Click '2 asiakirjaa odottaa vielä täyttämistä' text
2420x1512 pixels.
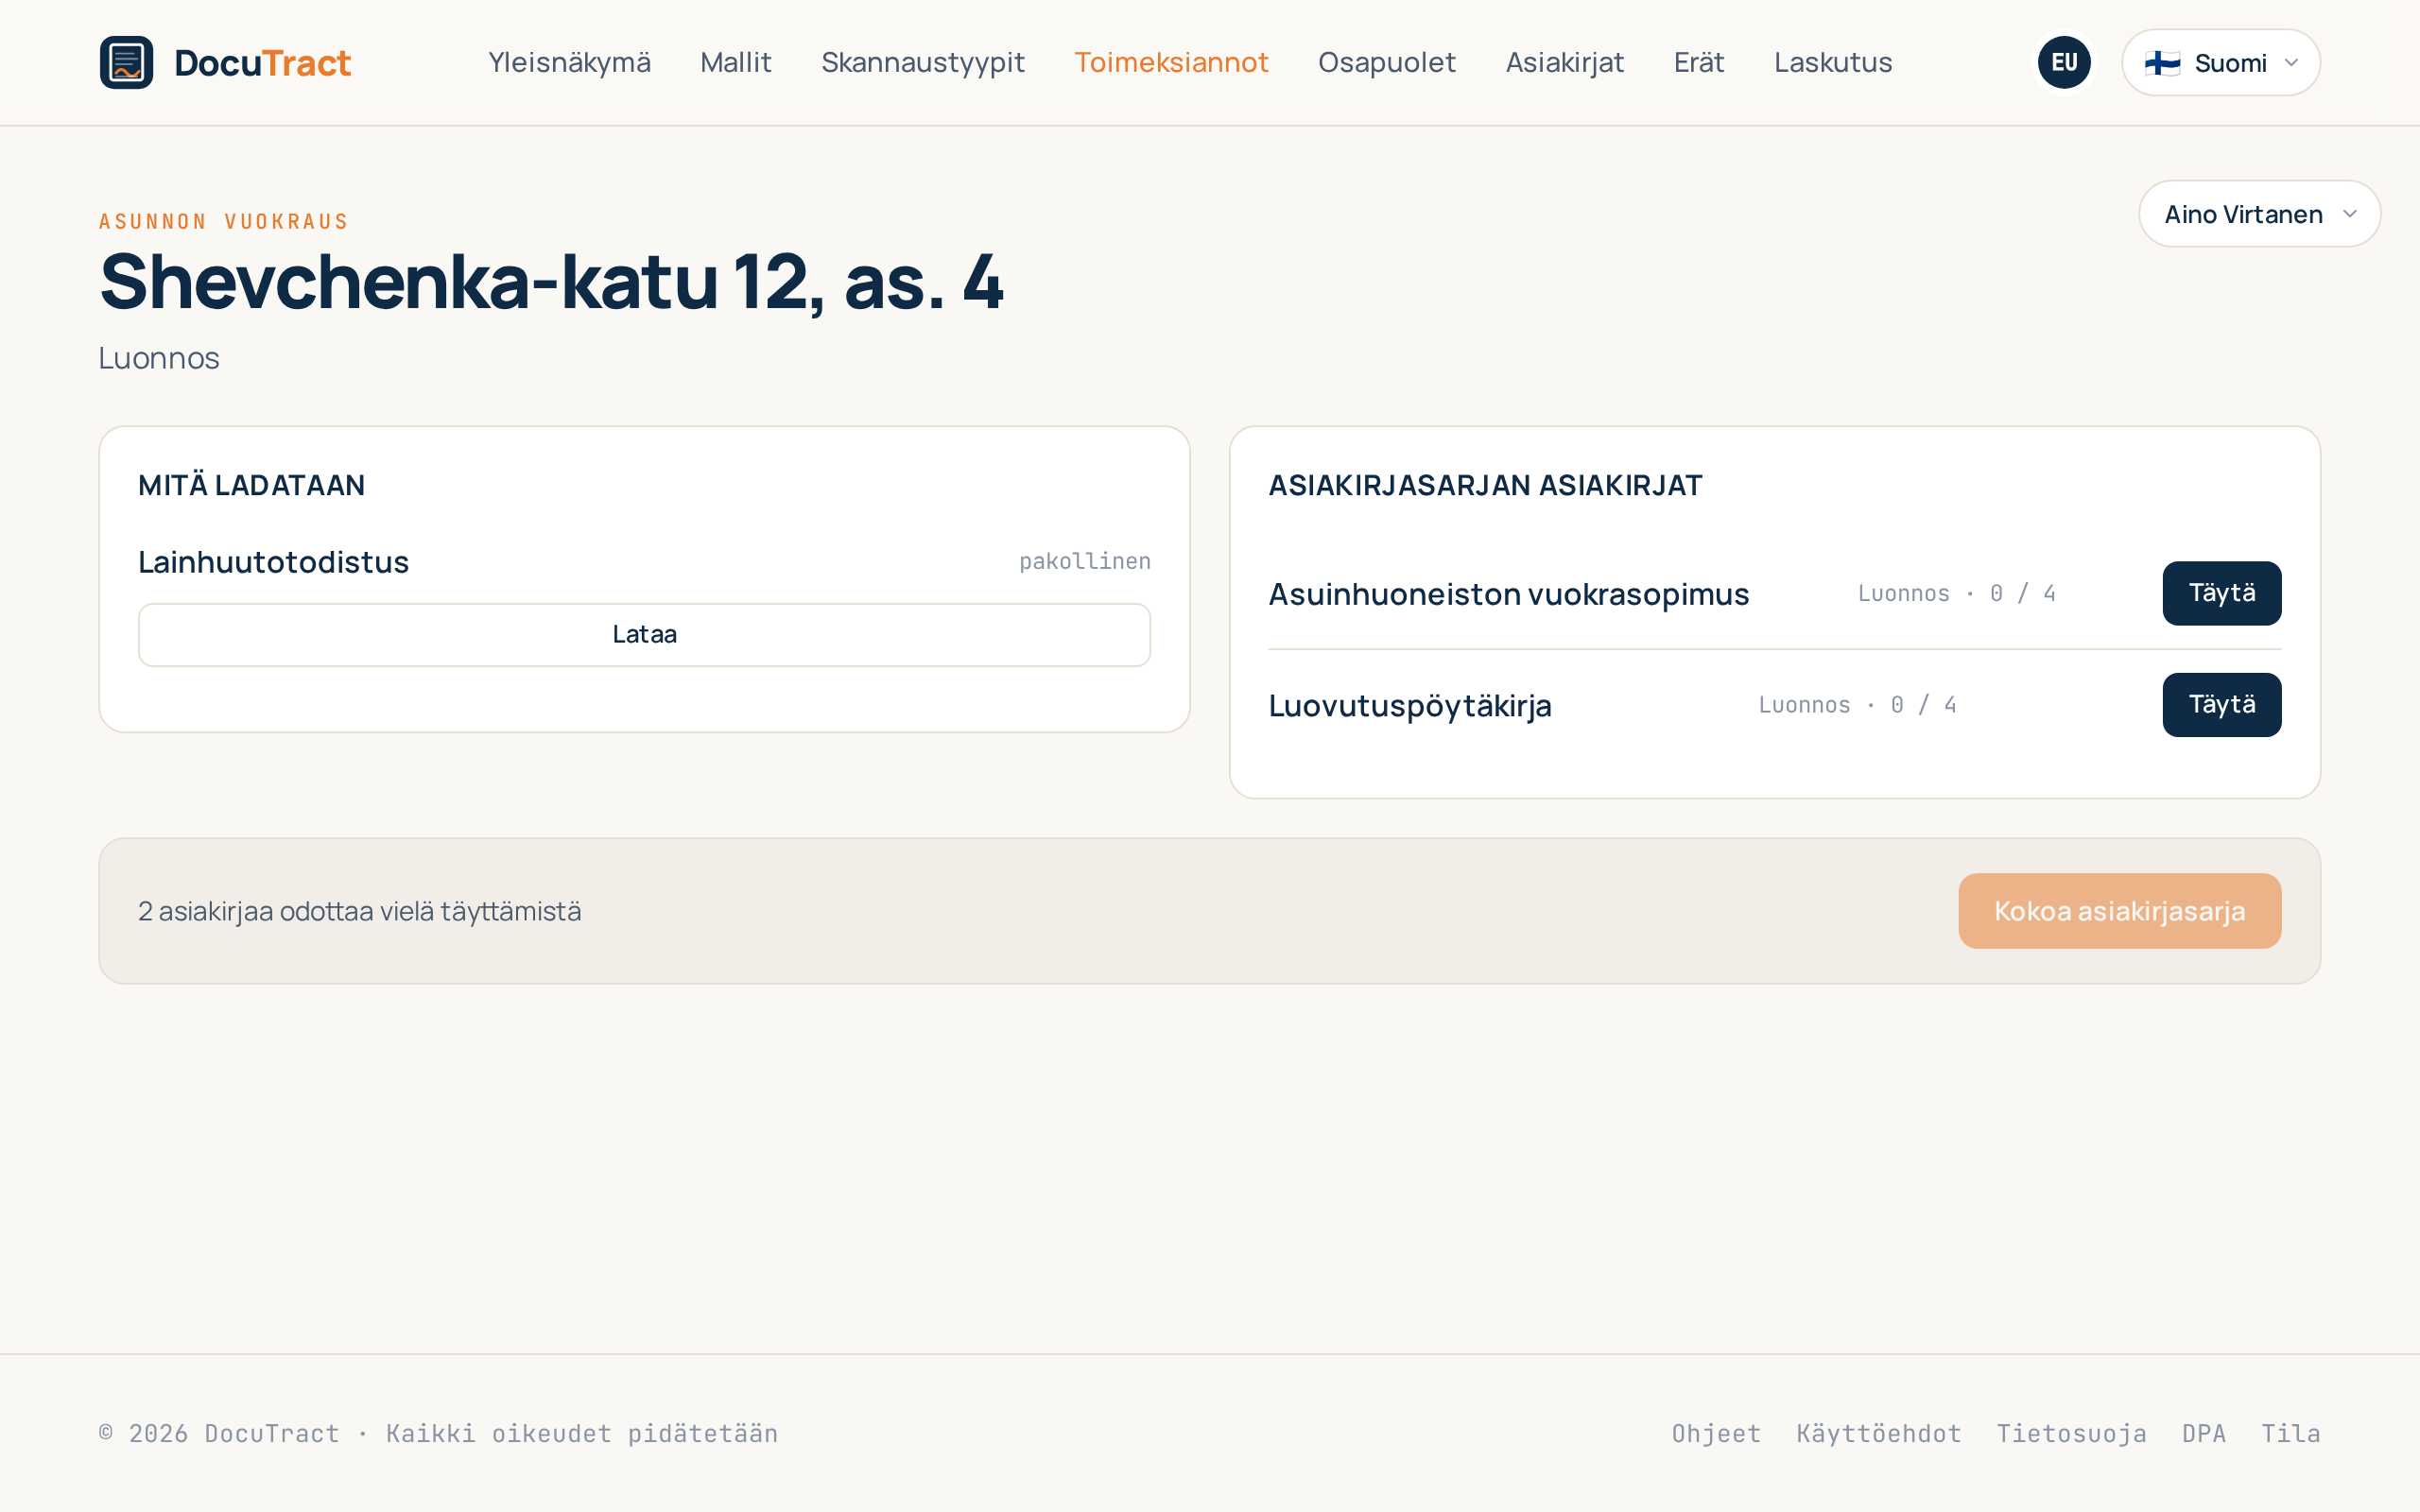pos(360,911)
